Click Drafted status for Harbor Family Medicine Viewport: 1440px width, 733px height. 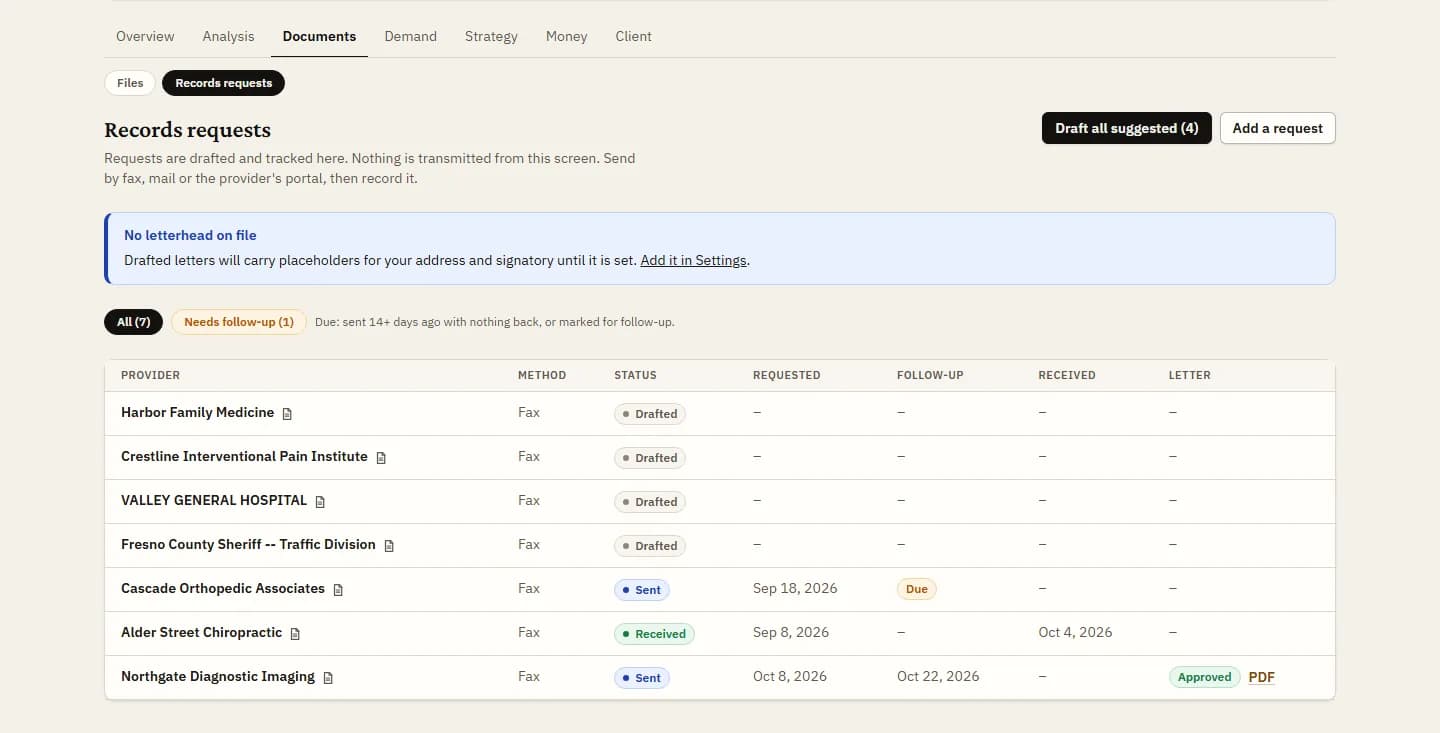pos(649,413)
